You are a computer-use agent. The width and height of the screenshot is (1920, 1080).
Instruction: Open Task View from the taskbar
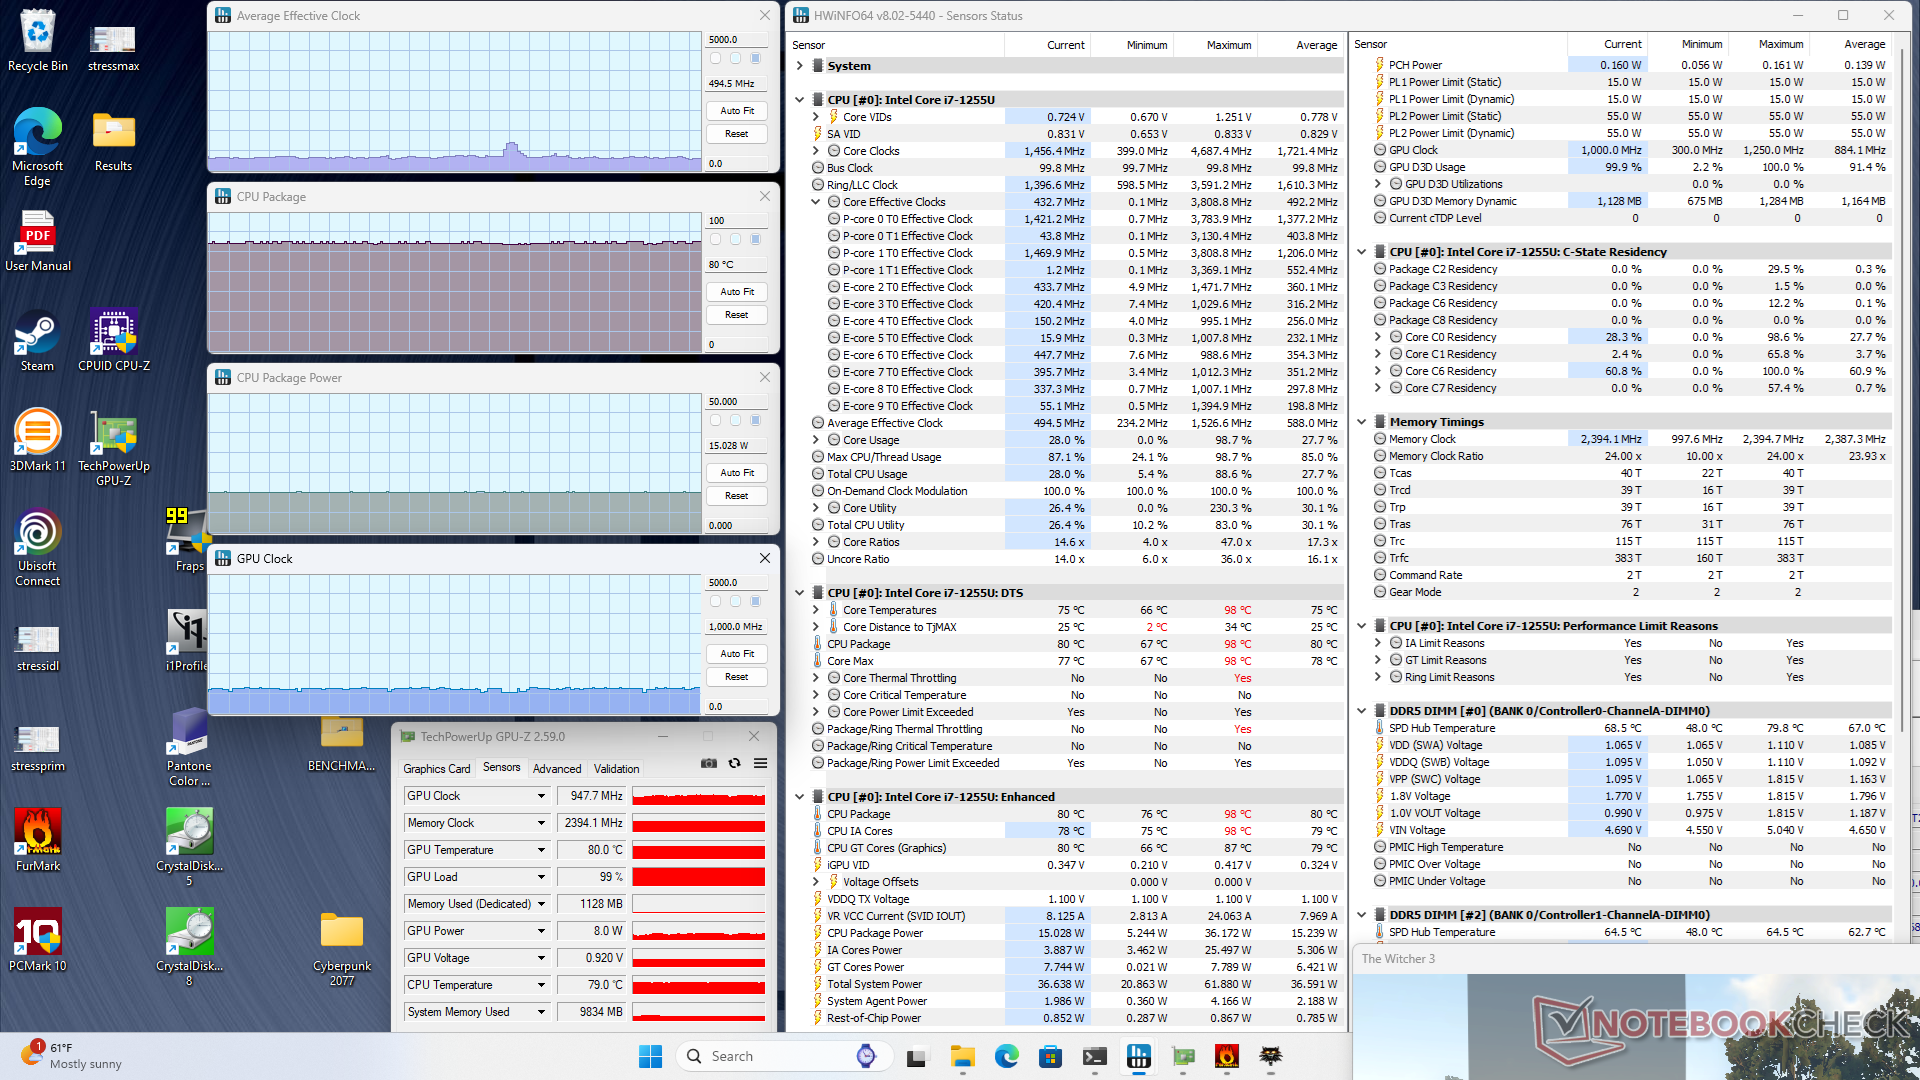click(917, 1056)
